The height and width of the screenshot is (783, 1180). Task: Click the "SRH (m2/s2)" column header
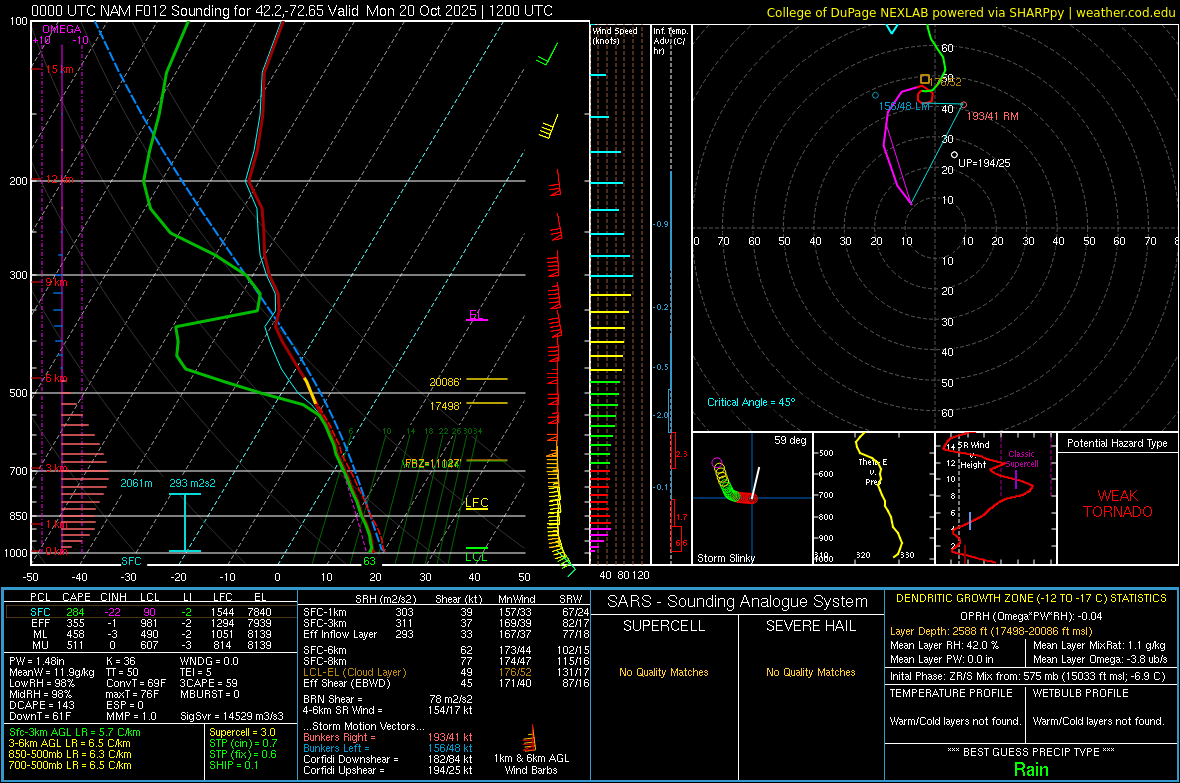coord(387,599)
